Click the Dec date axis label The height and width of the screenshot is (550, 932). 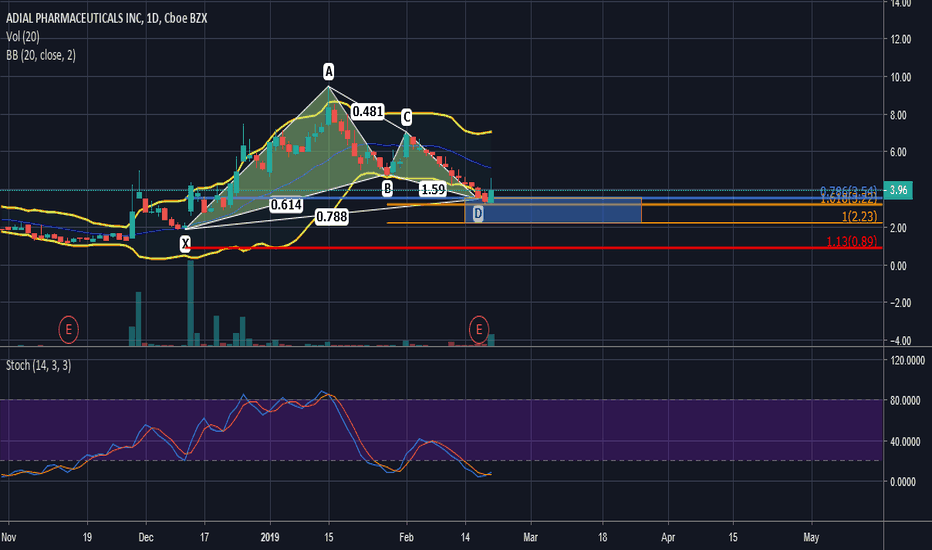tap(146, 537)
